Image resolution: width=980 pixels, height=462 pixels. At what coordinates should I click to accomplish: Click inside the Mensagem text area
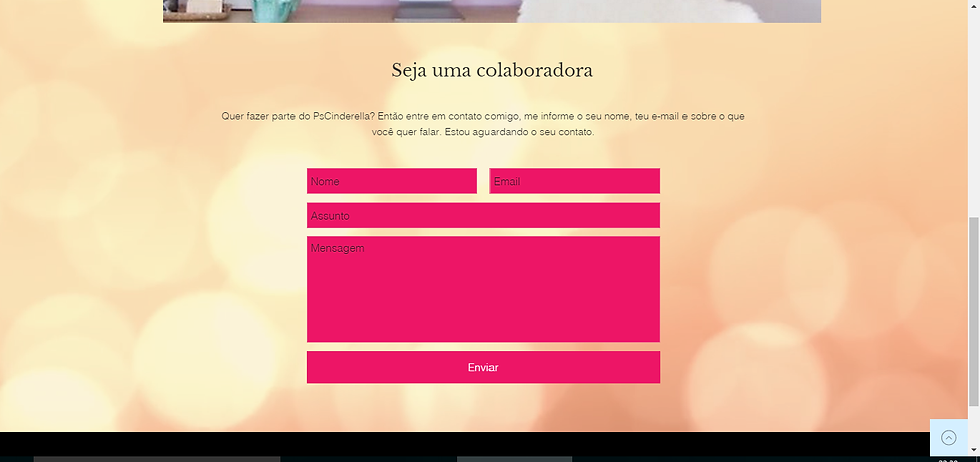tap(483, 289)
